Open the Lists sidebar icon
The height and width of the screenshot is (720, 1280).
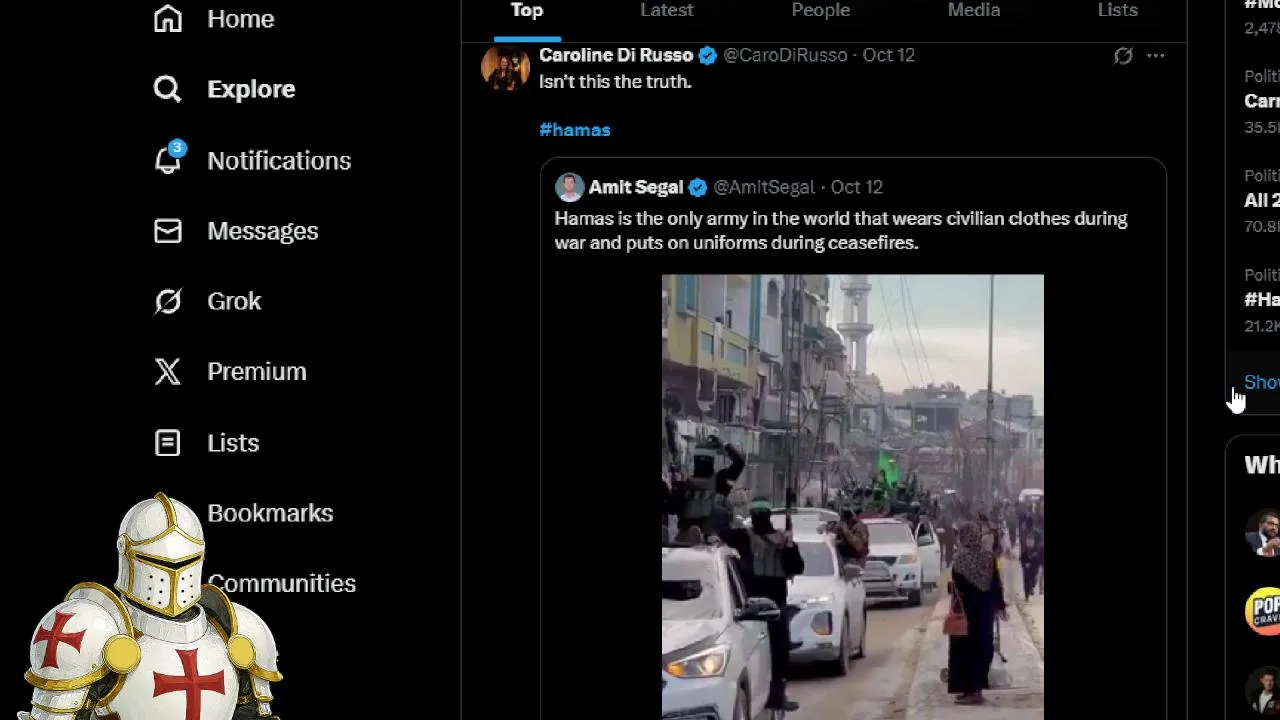(168, 442)
